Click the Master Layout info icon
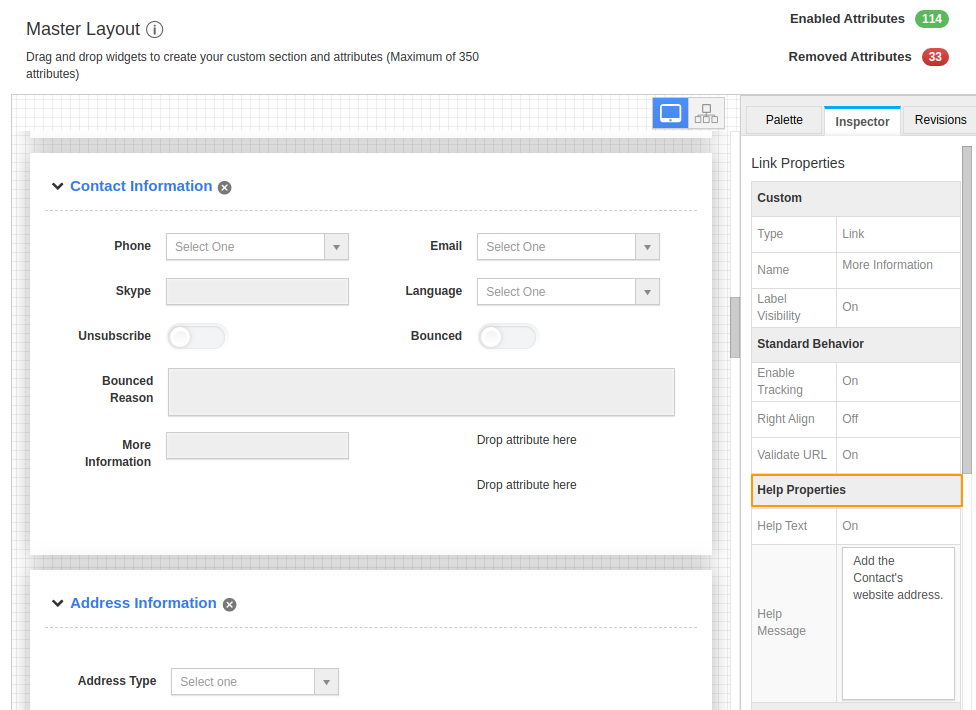 tap(155, 30)
